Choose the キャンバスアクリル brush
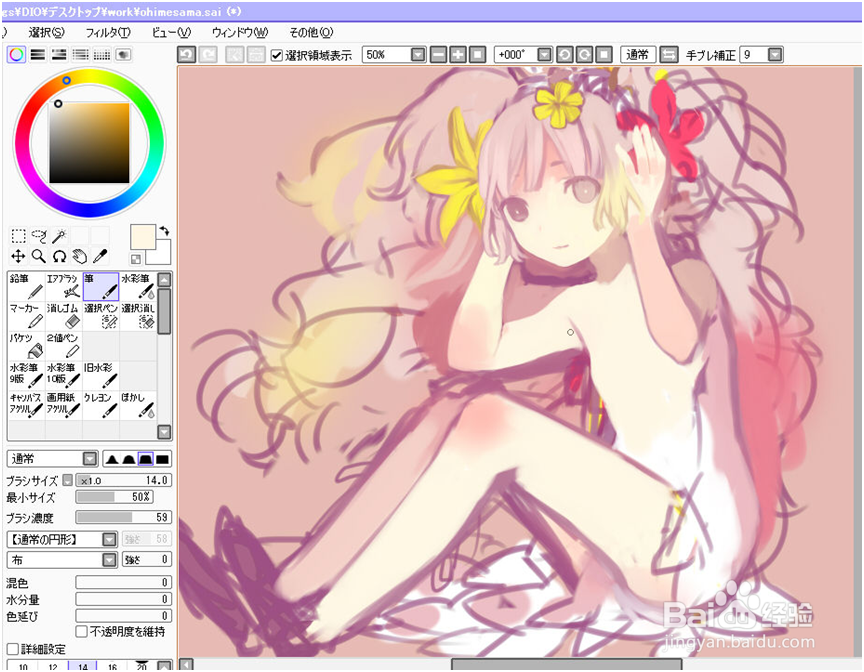 point(26,405)
